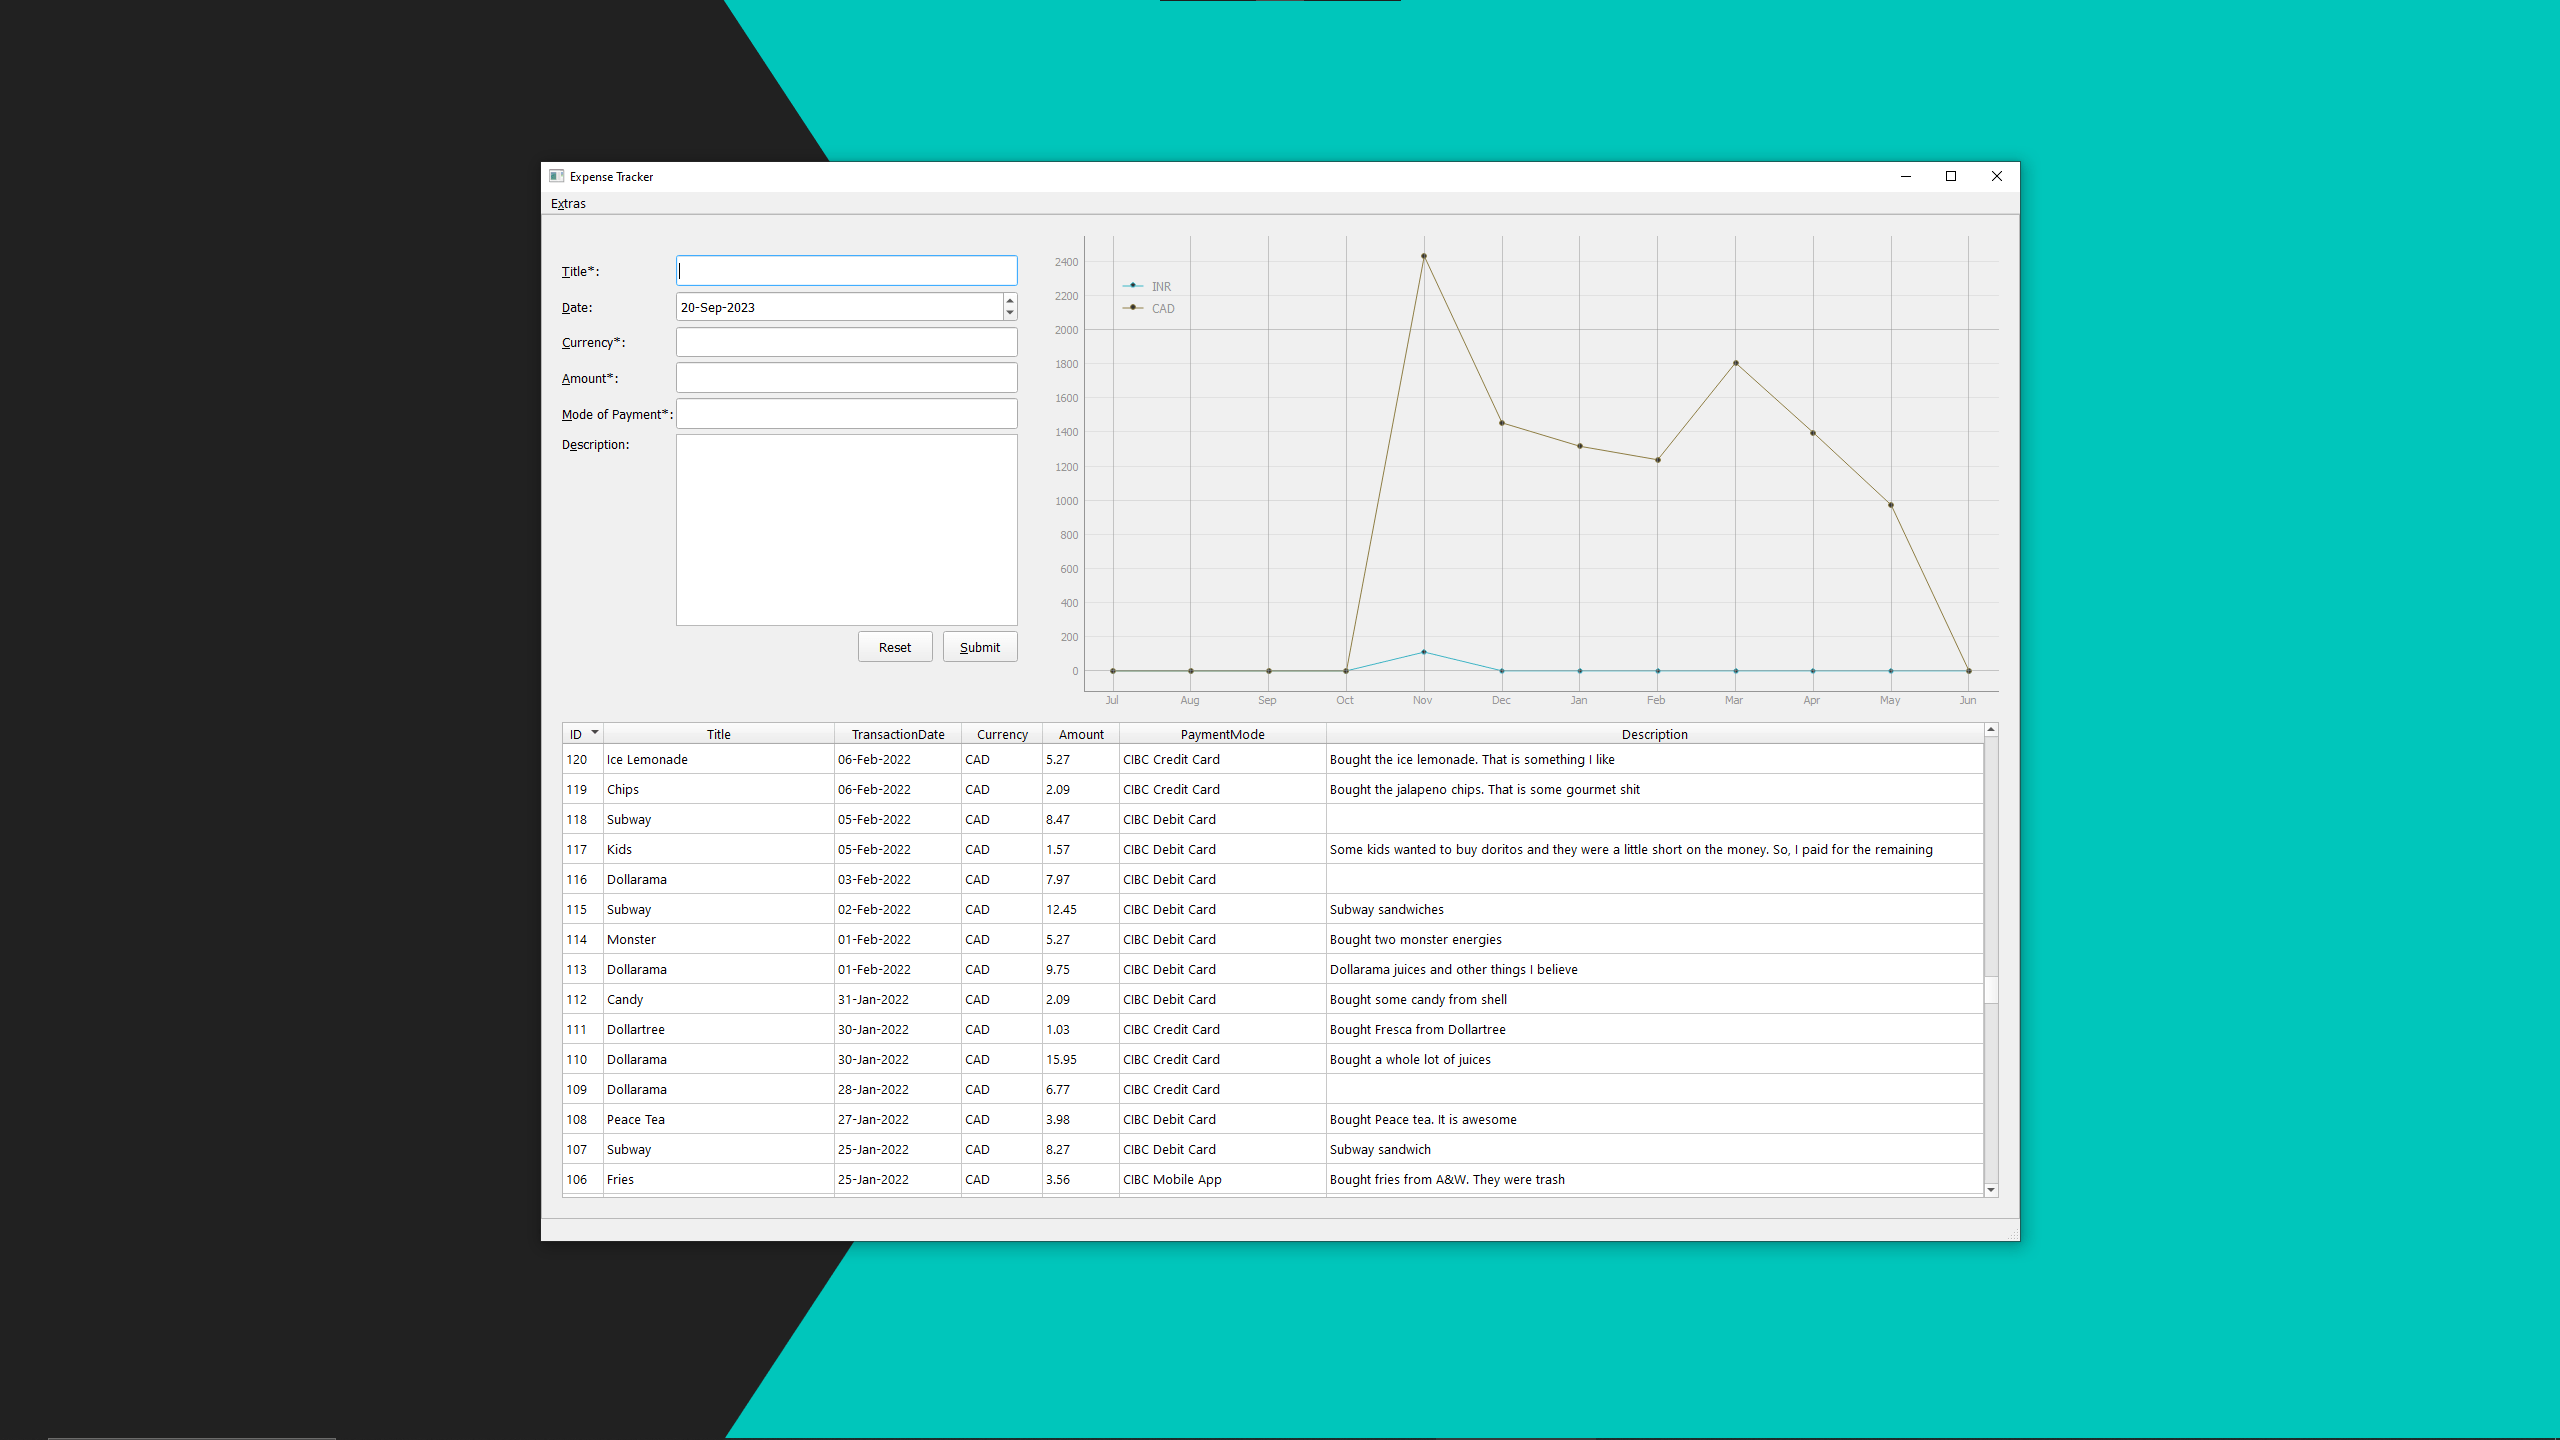Open the Extras menu

[x=568, y=203]
